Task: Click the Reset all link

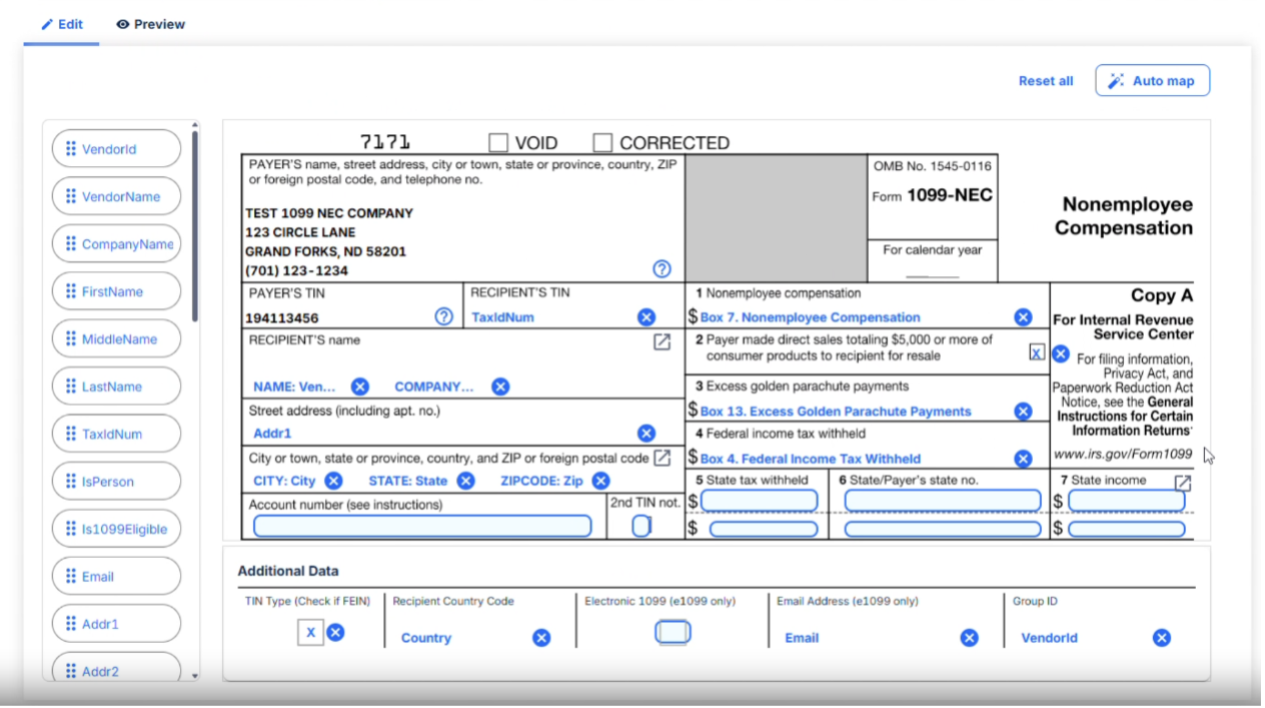Action: [x=1045, y=81]
